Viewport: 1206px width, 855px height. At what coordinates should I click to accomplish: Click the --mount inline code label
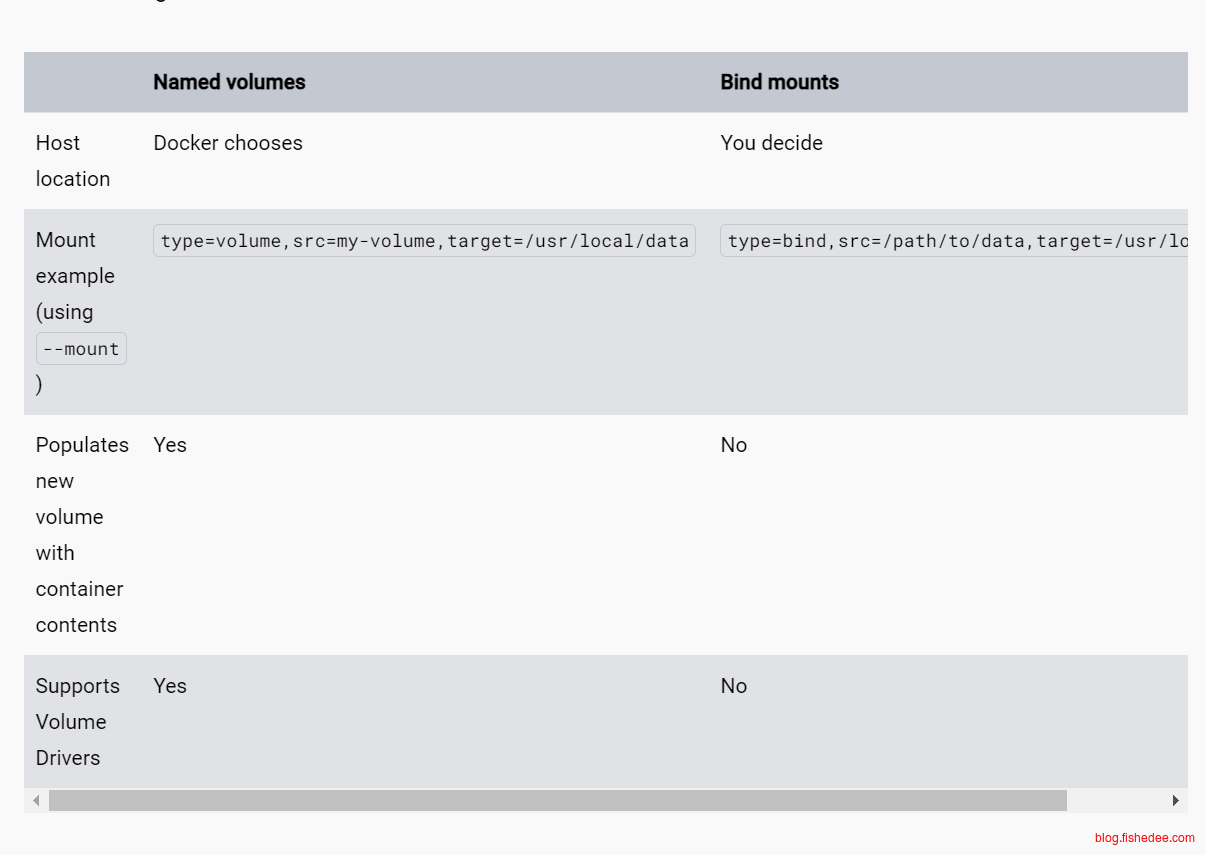click(81, 349)
